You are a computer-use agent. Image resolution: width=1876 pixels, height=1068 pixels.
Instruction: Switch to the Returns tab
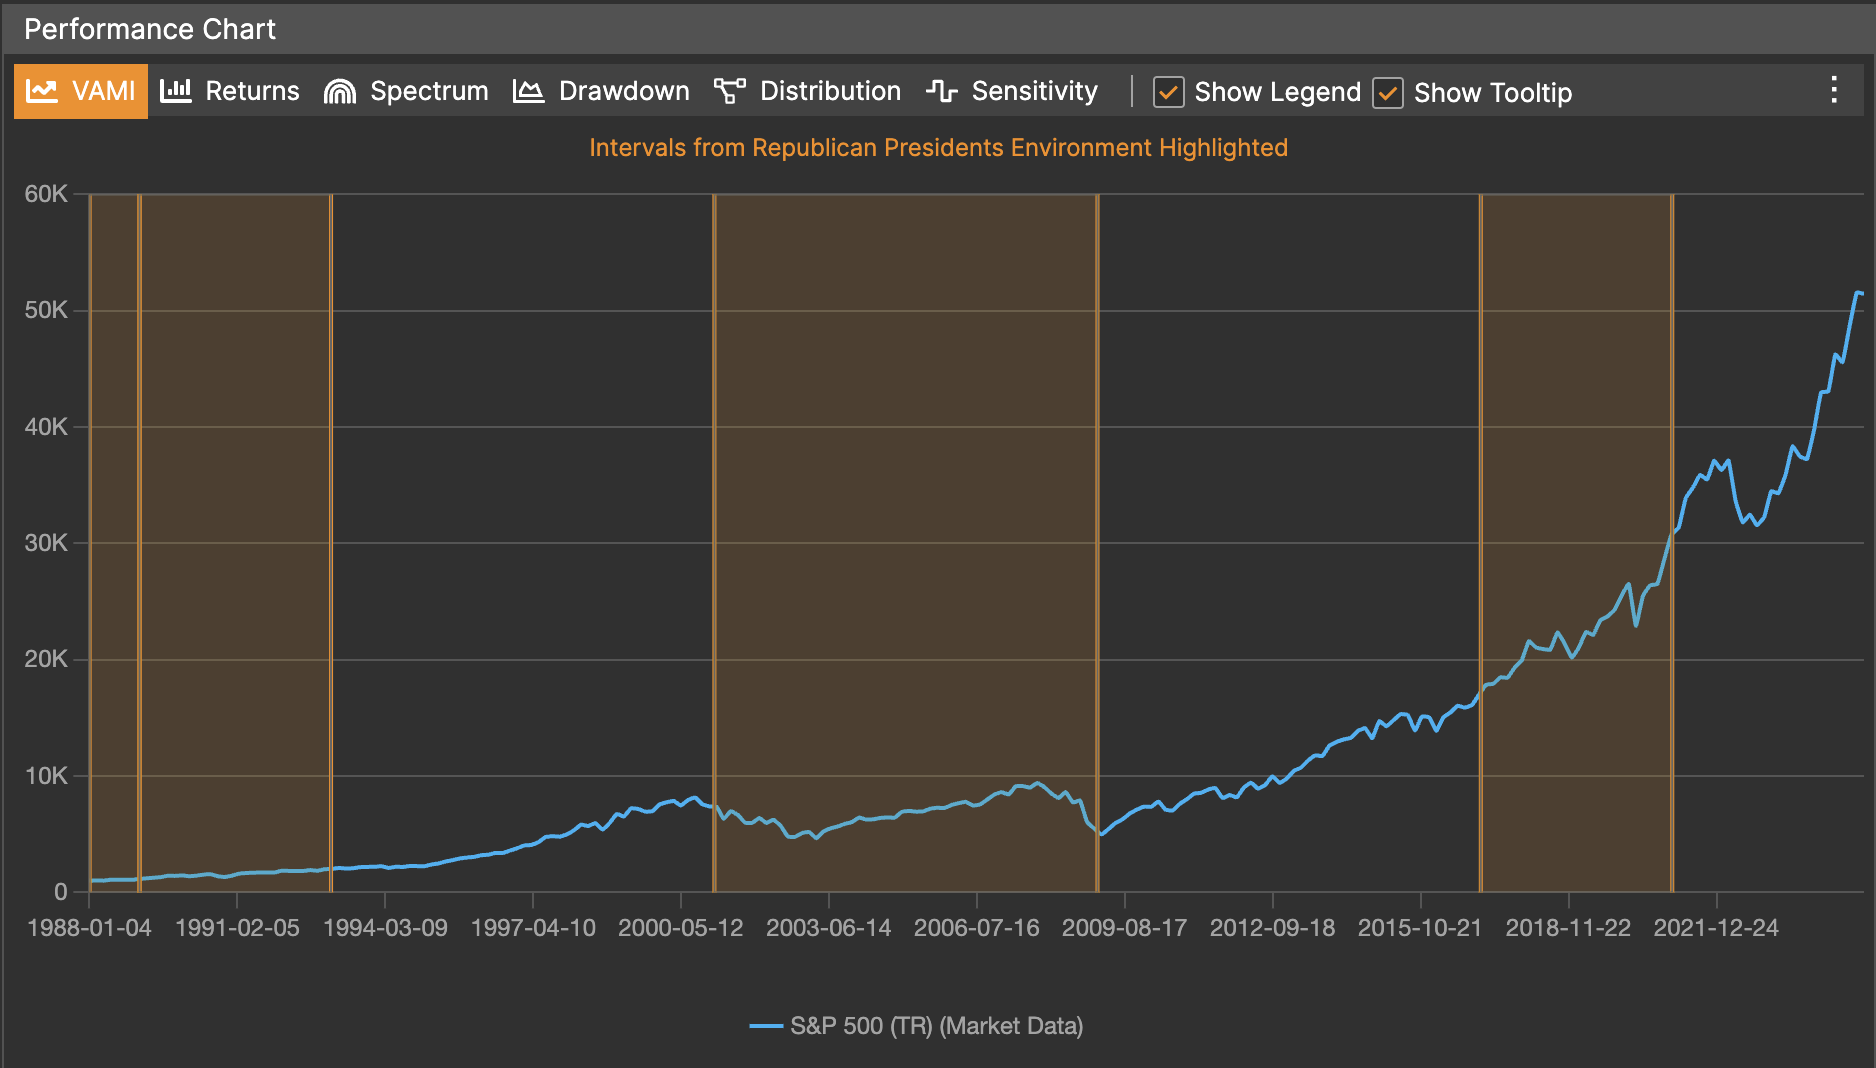click(251, 91)
